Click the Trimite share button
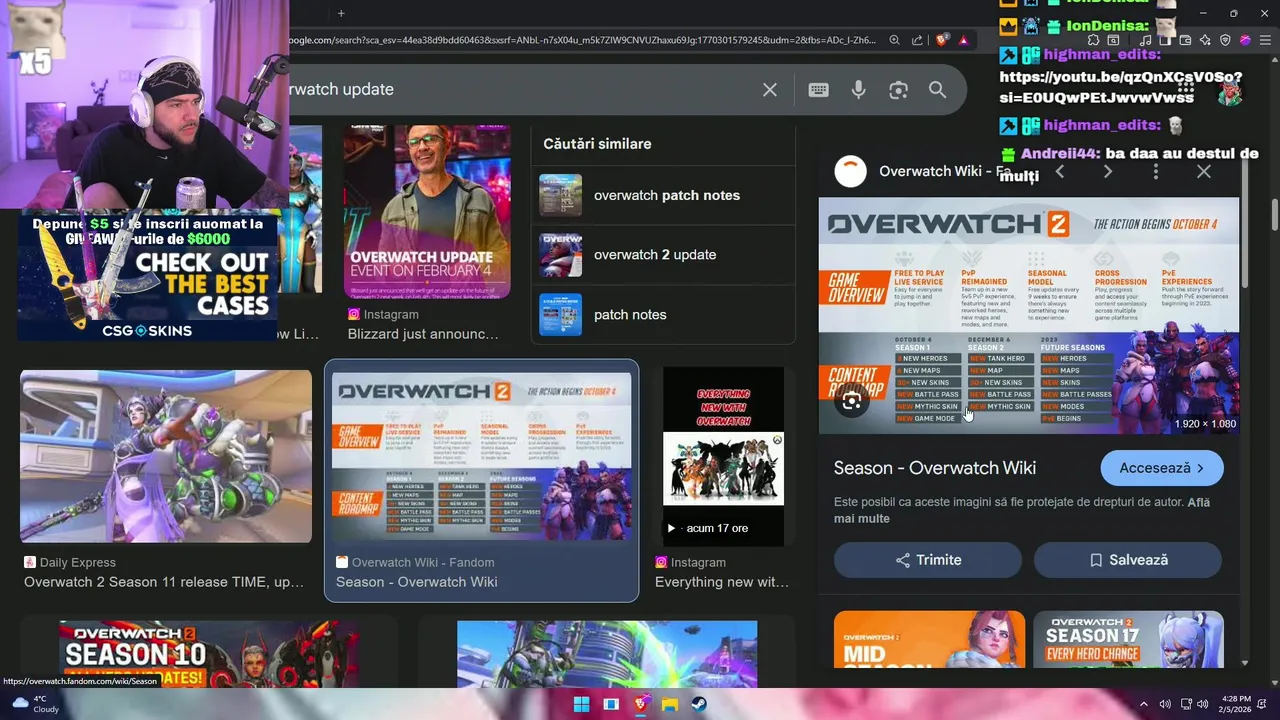Image resolution: width=1280 pixels, height=720 pixels. pos(928,560)
